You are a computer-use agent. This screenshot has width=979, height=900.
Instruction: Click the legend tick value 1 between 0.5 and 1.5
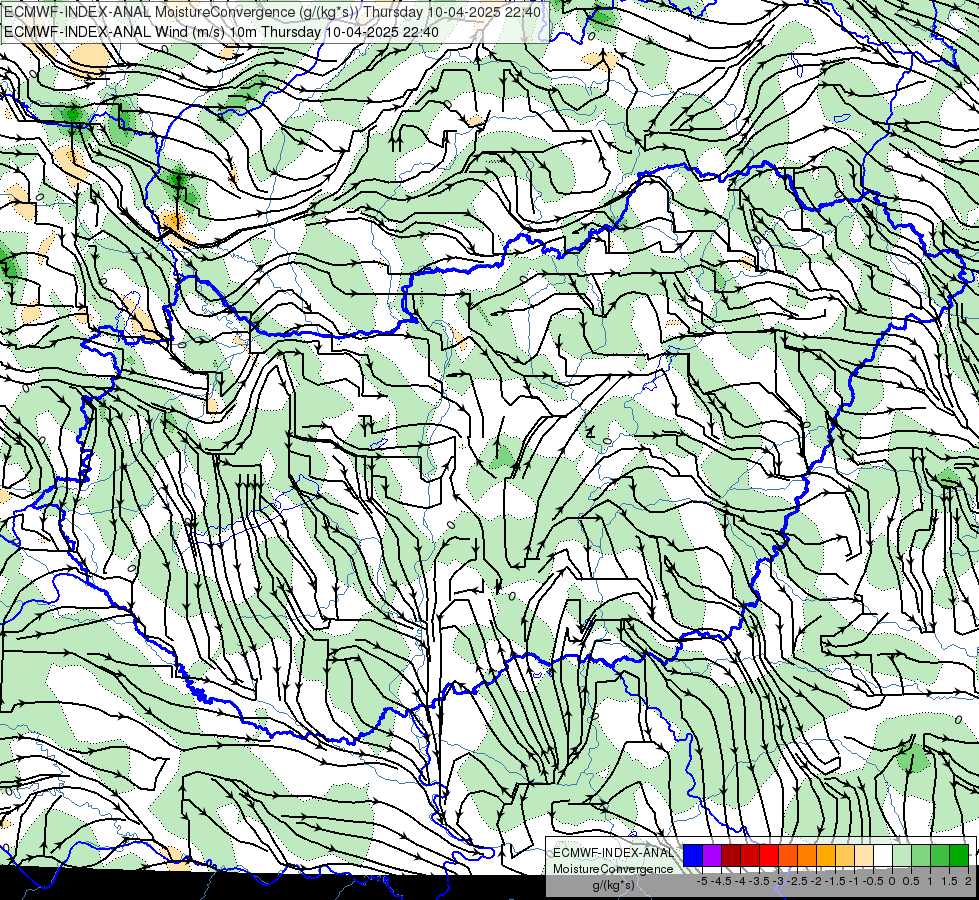[930, 881]
